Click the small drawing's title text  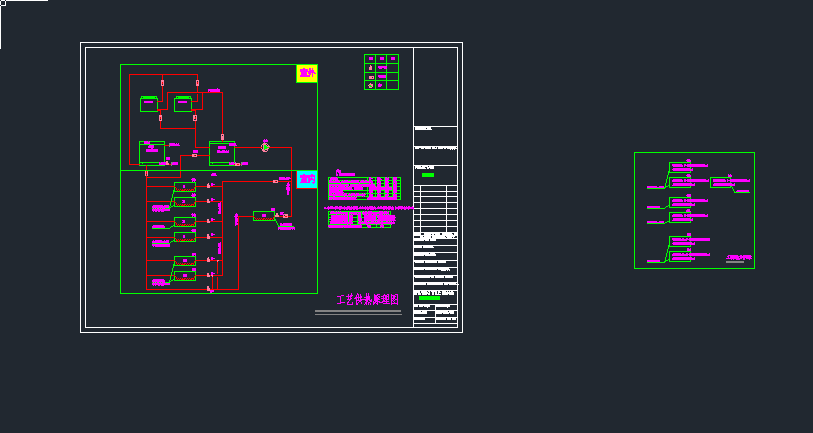click(x=738, y=259)
